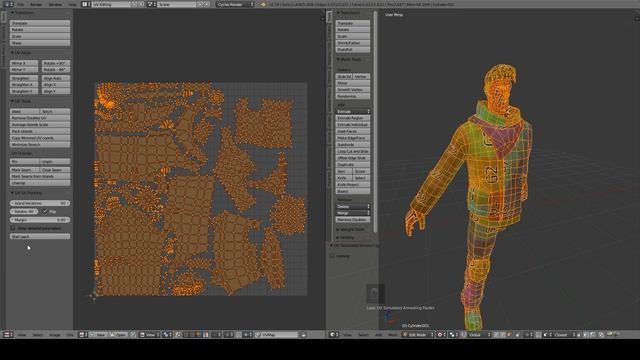
Task: Open the Cycles Render engine dropdown
Action: pos(235,4)
